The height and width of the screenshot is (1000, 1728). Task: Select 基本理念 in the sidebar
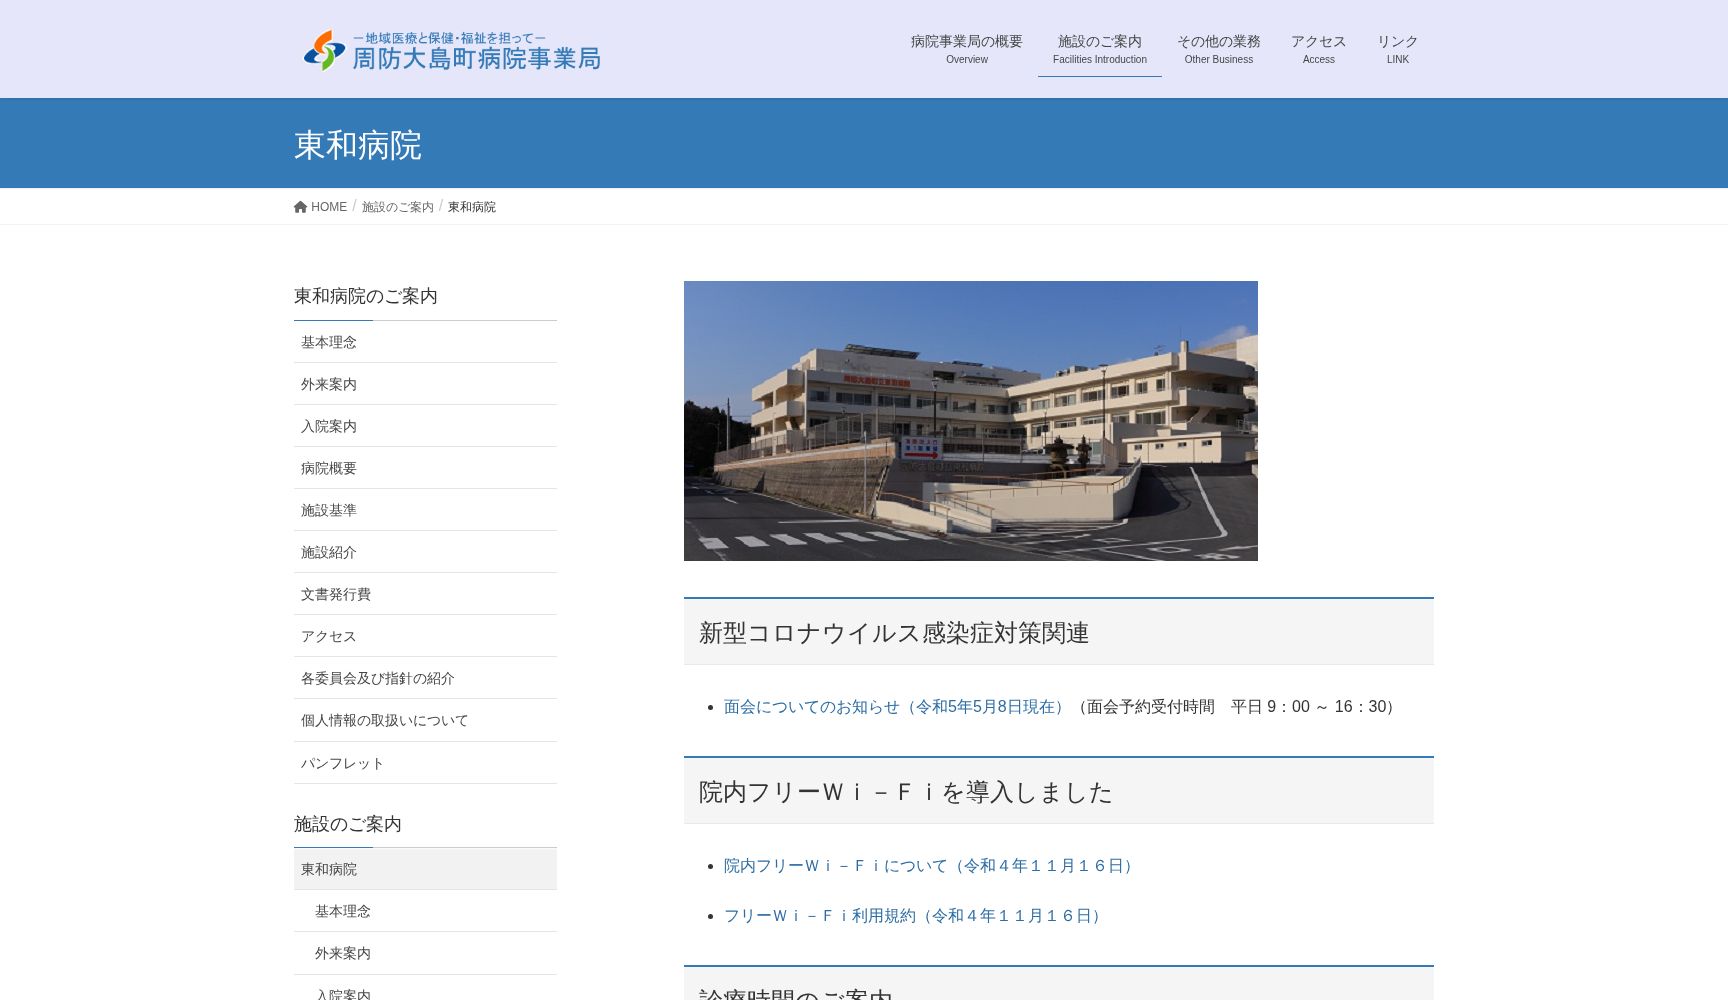(329, 342)
